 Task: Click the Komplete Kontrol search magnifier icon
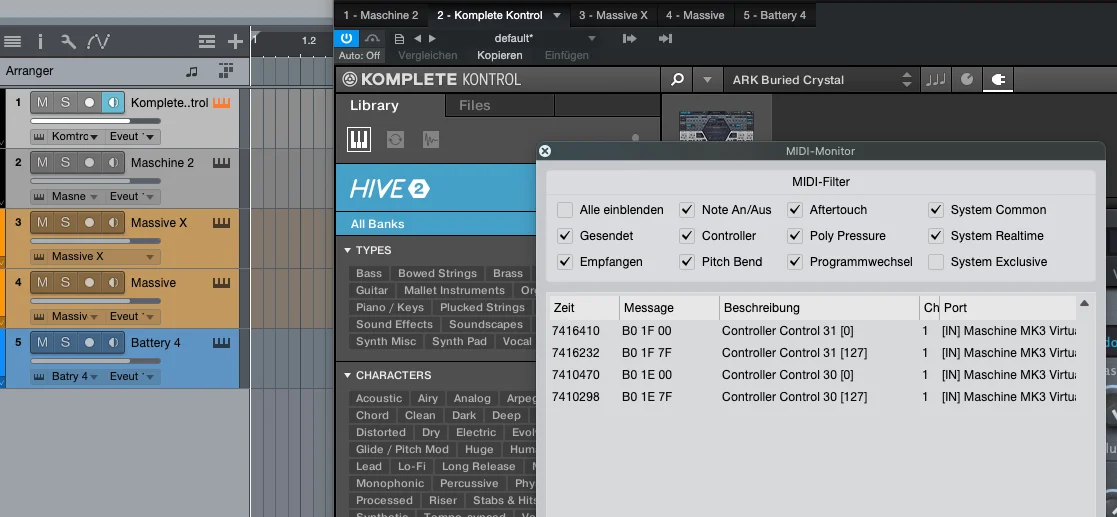(677, 80)
